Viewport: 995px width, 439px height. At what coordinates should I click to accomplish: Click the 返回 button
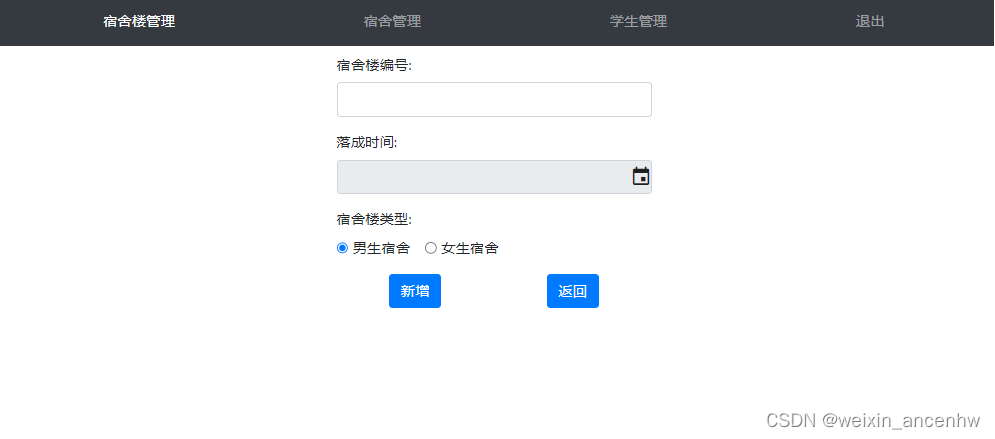point(572,291)
